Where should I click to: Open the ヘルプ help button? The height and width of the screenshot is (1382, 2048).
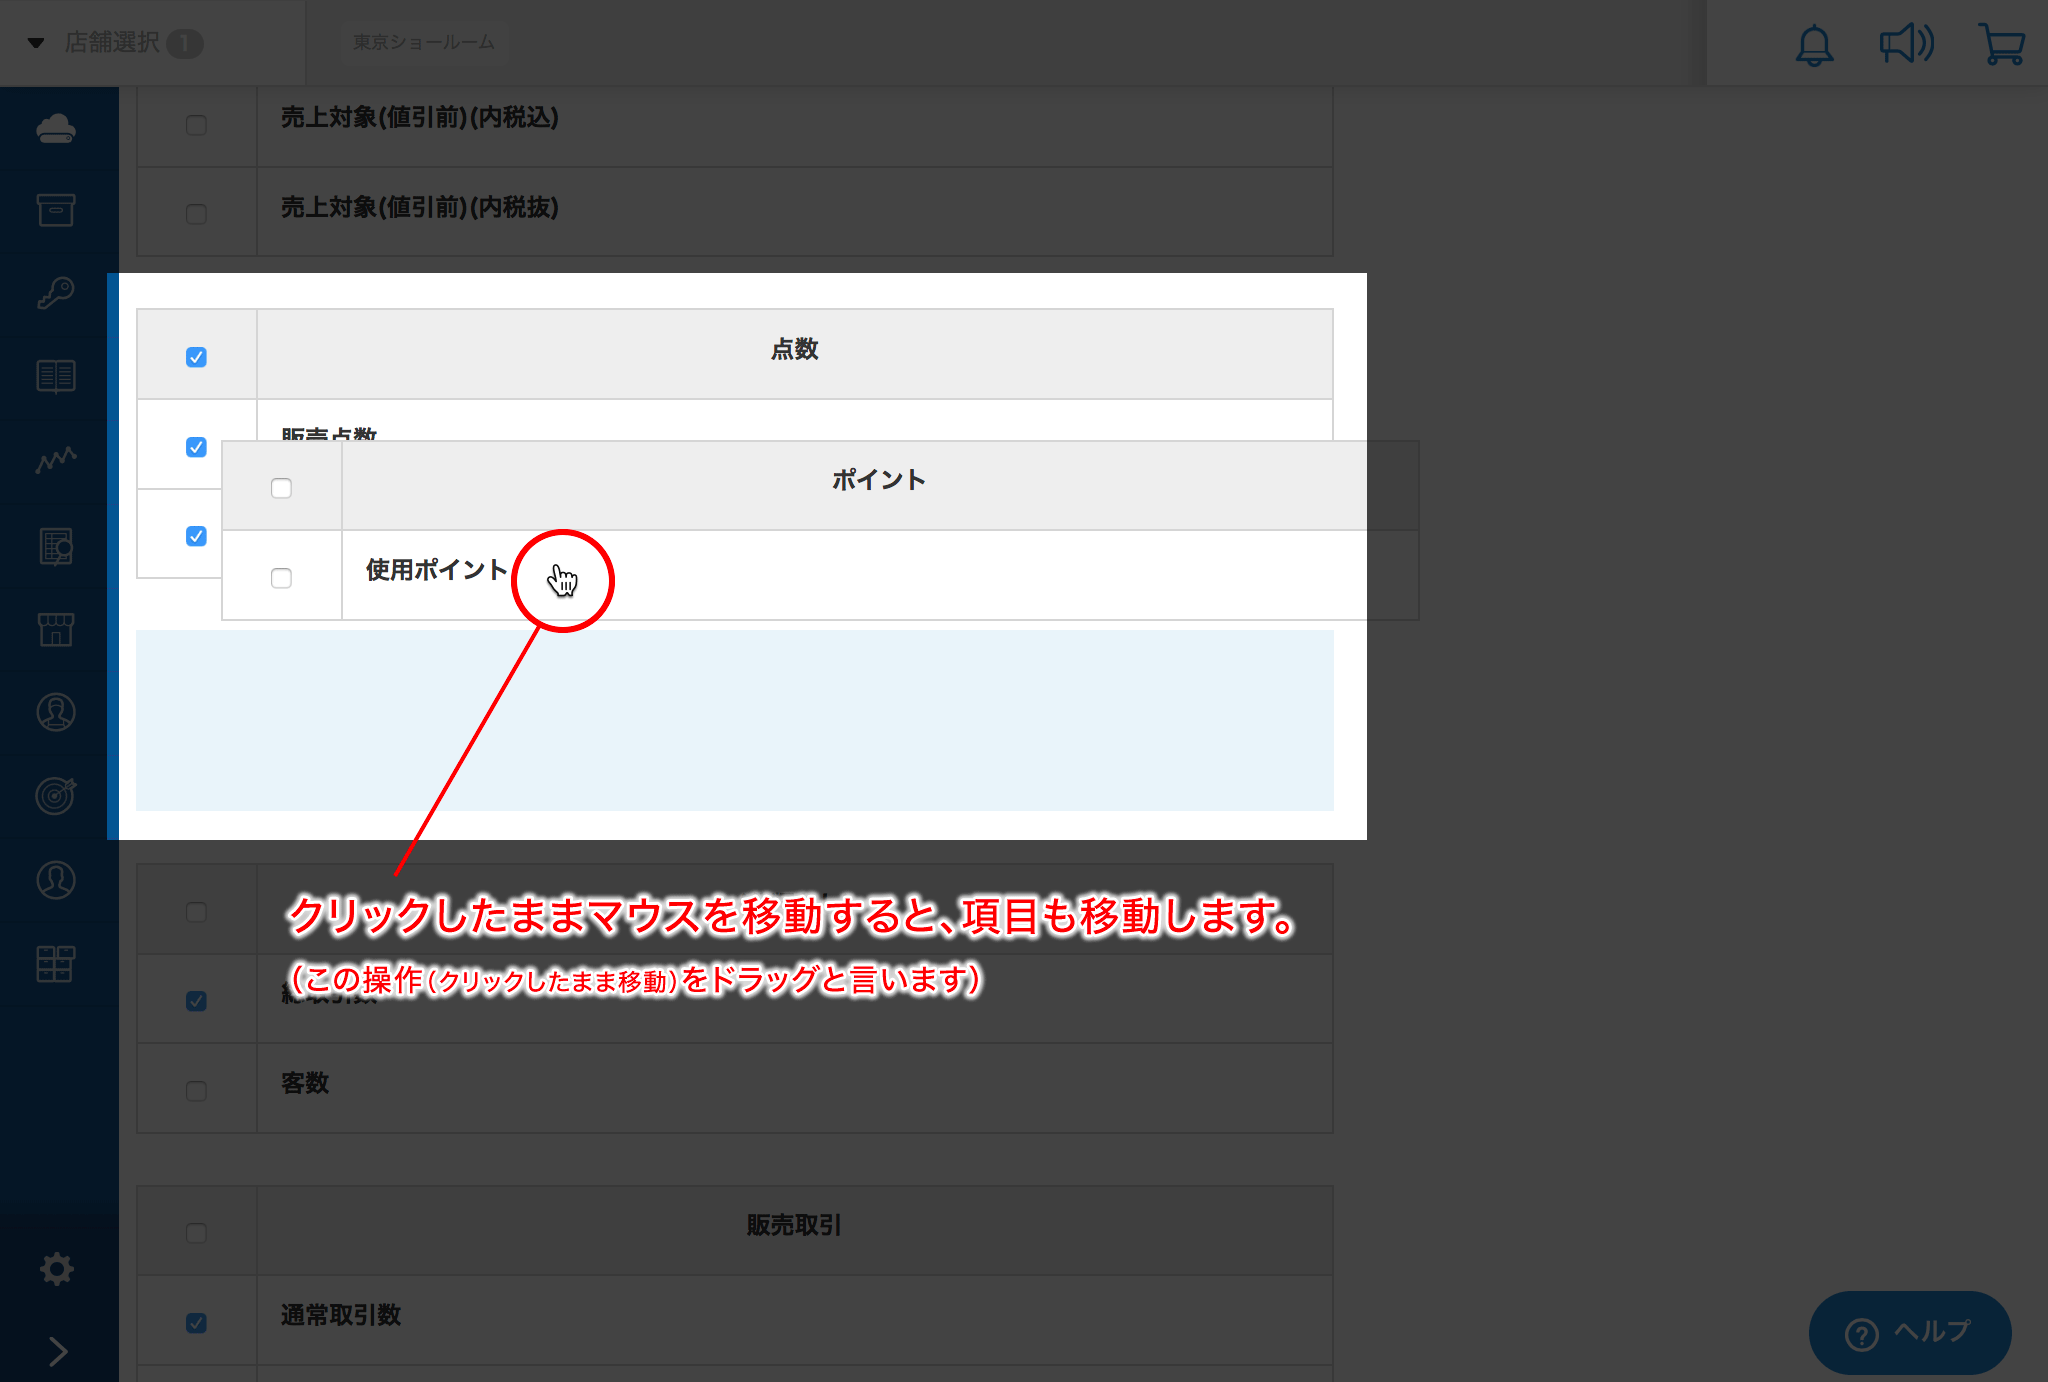click(x=1909, y=1332)
